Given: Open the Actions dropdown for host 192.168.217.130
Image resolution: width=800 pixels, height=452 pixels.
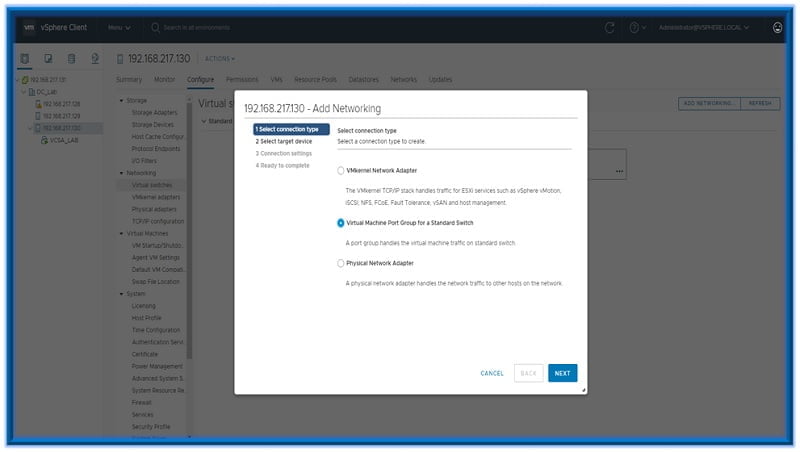Looking at the screenshot, I should point(220,58).
